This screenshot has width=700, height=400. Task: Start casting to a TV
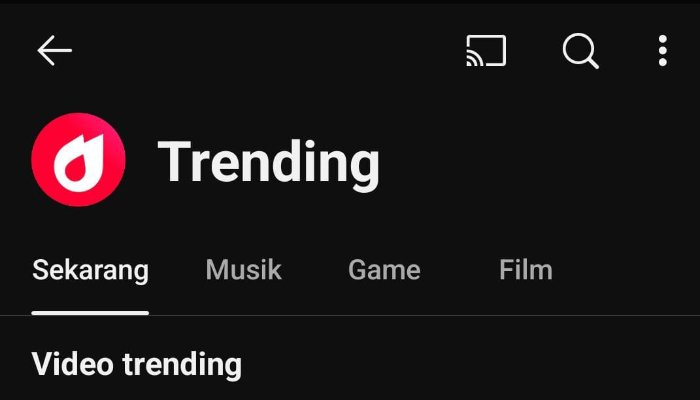coord(486,51)
